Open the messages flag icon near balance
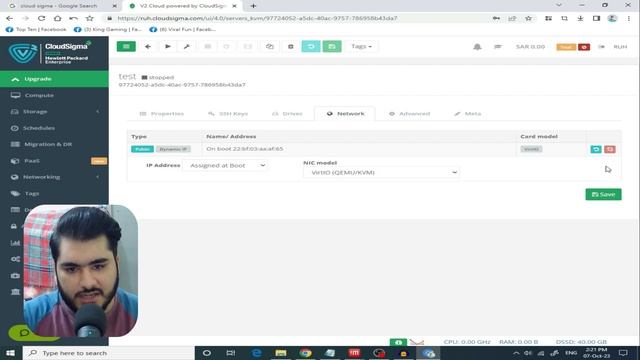Image resolution: width=640 pixels, height=360 pixels. point(498,47)
